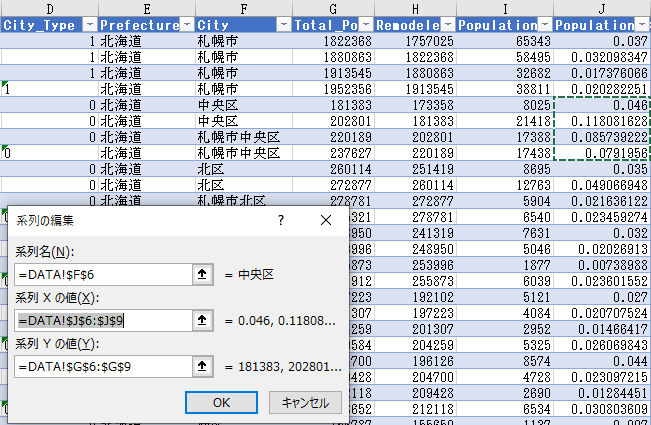
Task: Click the range selector icon for 系列名
Action: 203,274
